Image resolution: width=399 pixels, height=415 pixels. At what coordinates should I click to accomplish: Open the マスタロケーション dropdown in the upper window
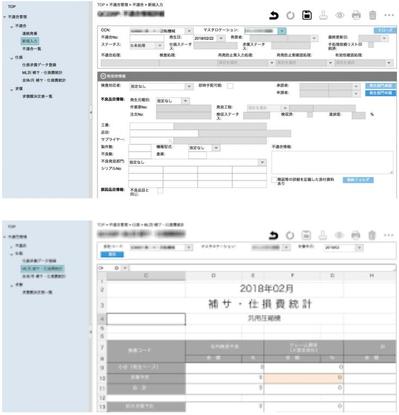click(x=282, y=31)
